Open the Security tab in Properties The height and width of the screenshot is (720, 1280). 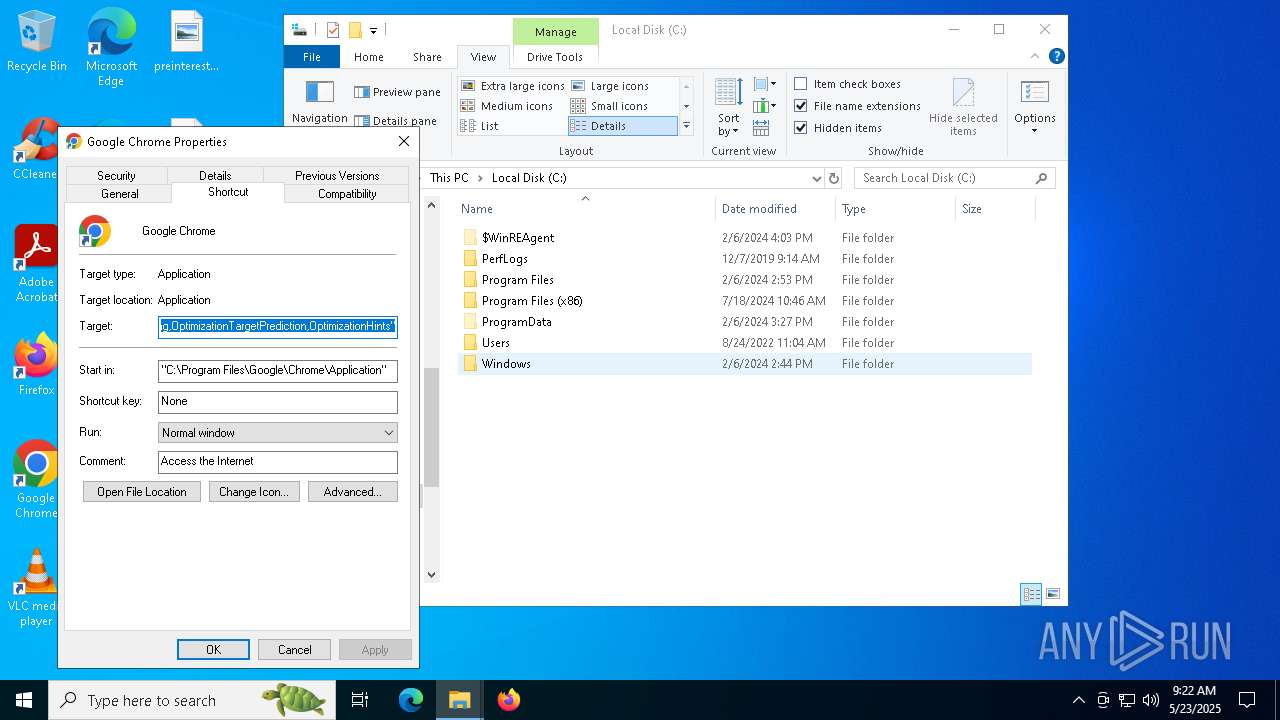[x=116, y=176]
